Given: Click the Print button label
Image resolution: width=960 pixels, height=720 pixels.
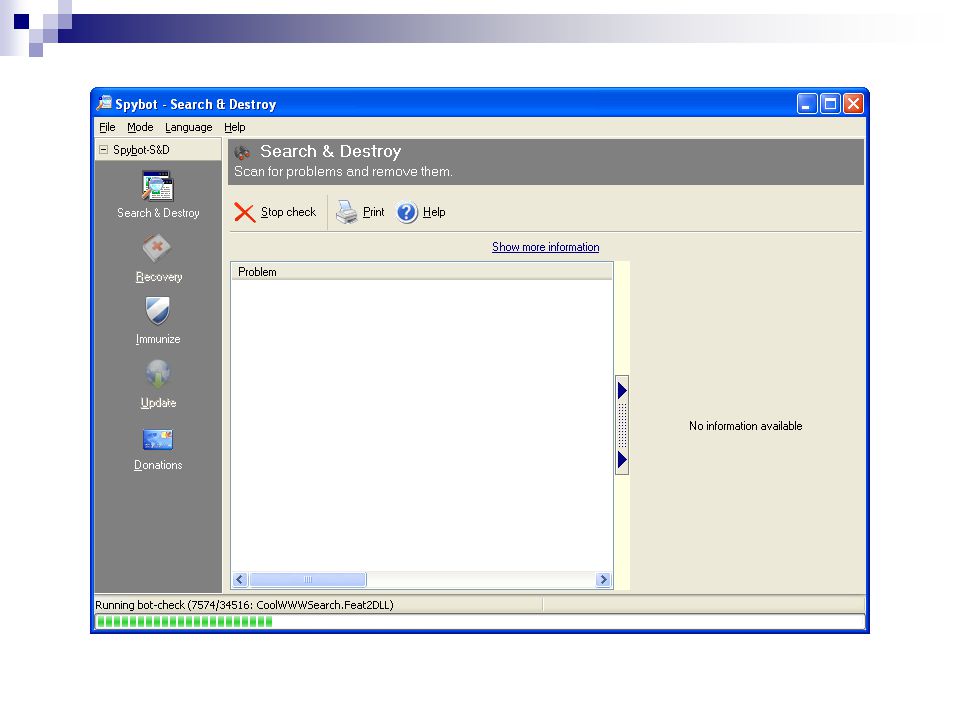Looking at the screenshot, I should pos(373,212).
